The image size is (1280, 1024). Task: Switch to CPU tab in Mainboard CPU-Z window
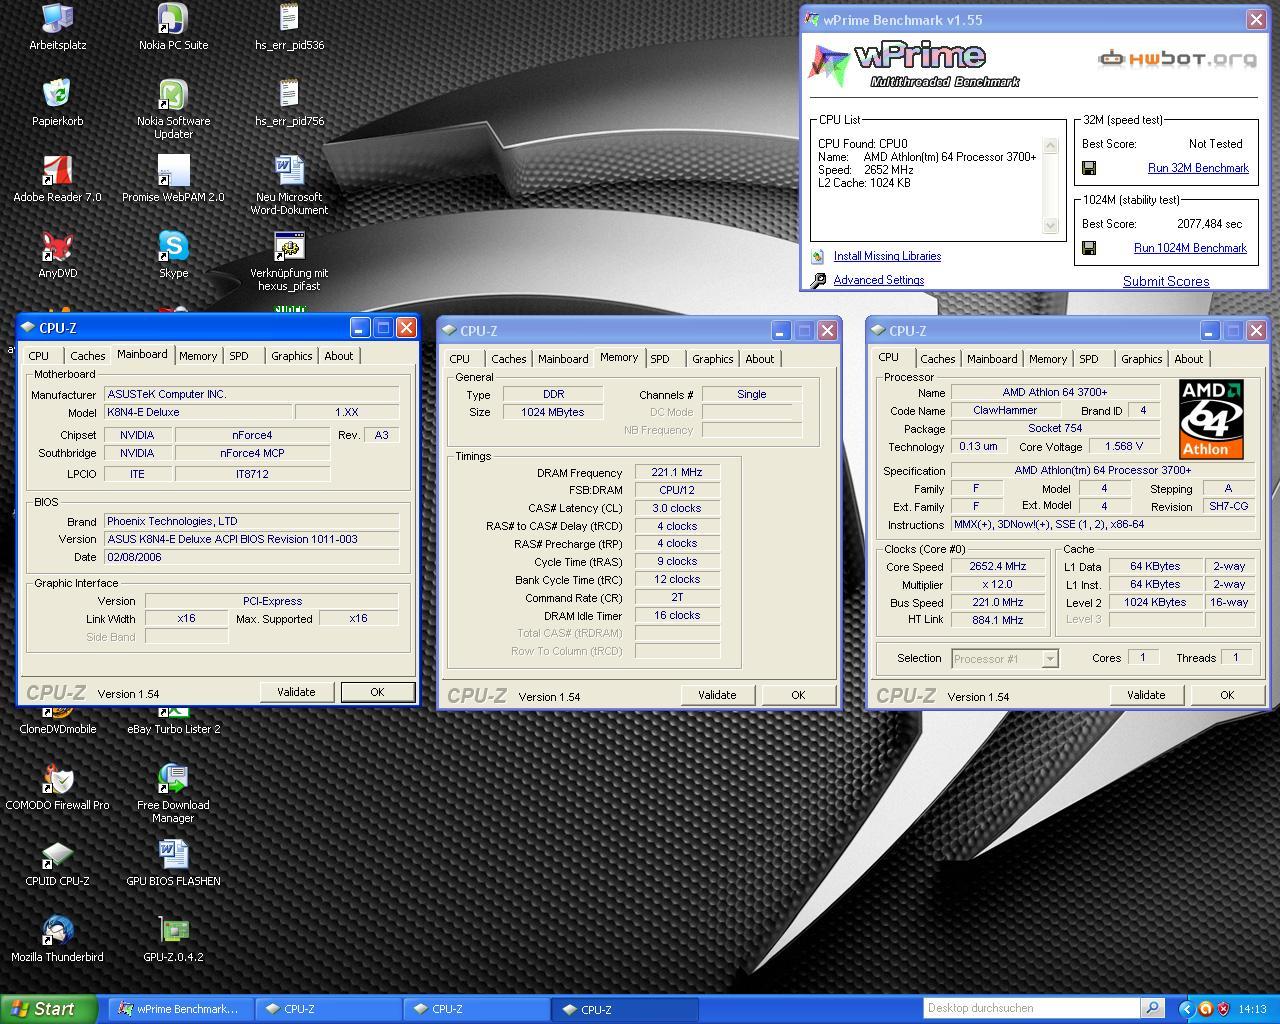point(39,356)
